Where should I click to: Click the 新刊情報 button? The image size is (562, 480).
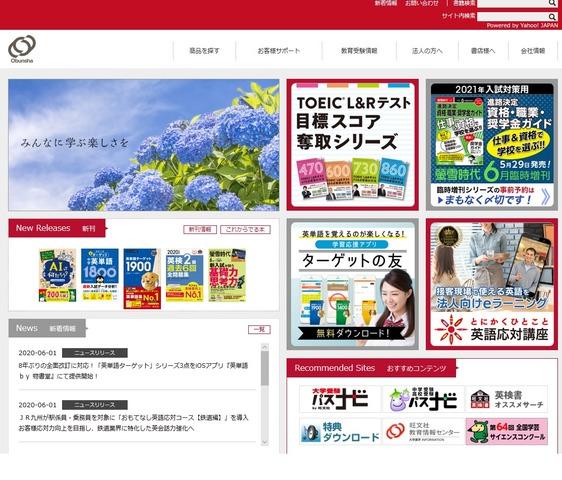(x=200, y=229)
